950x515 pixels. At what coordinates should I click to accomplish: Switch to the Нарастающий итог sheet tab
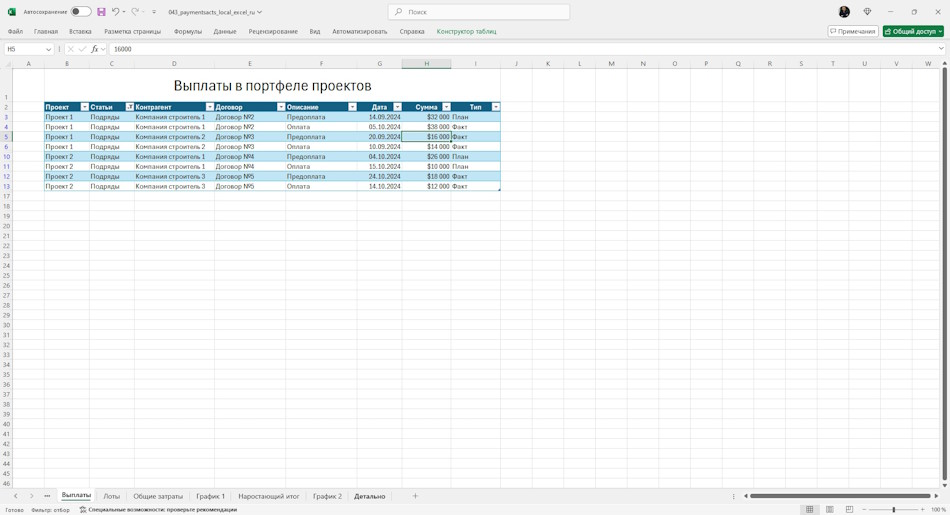[269, 496]
